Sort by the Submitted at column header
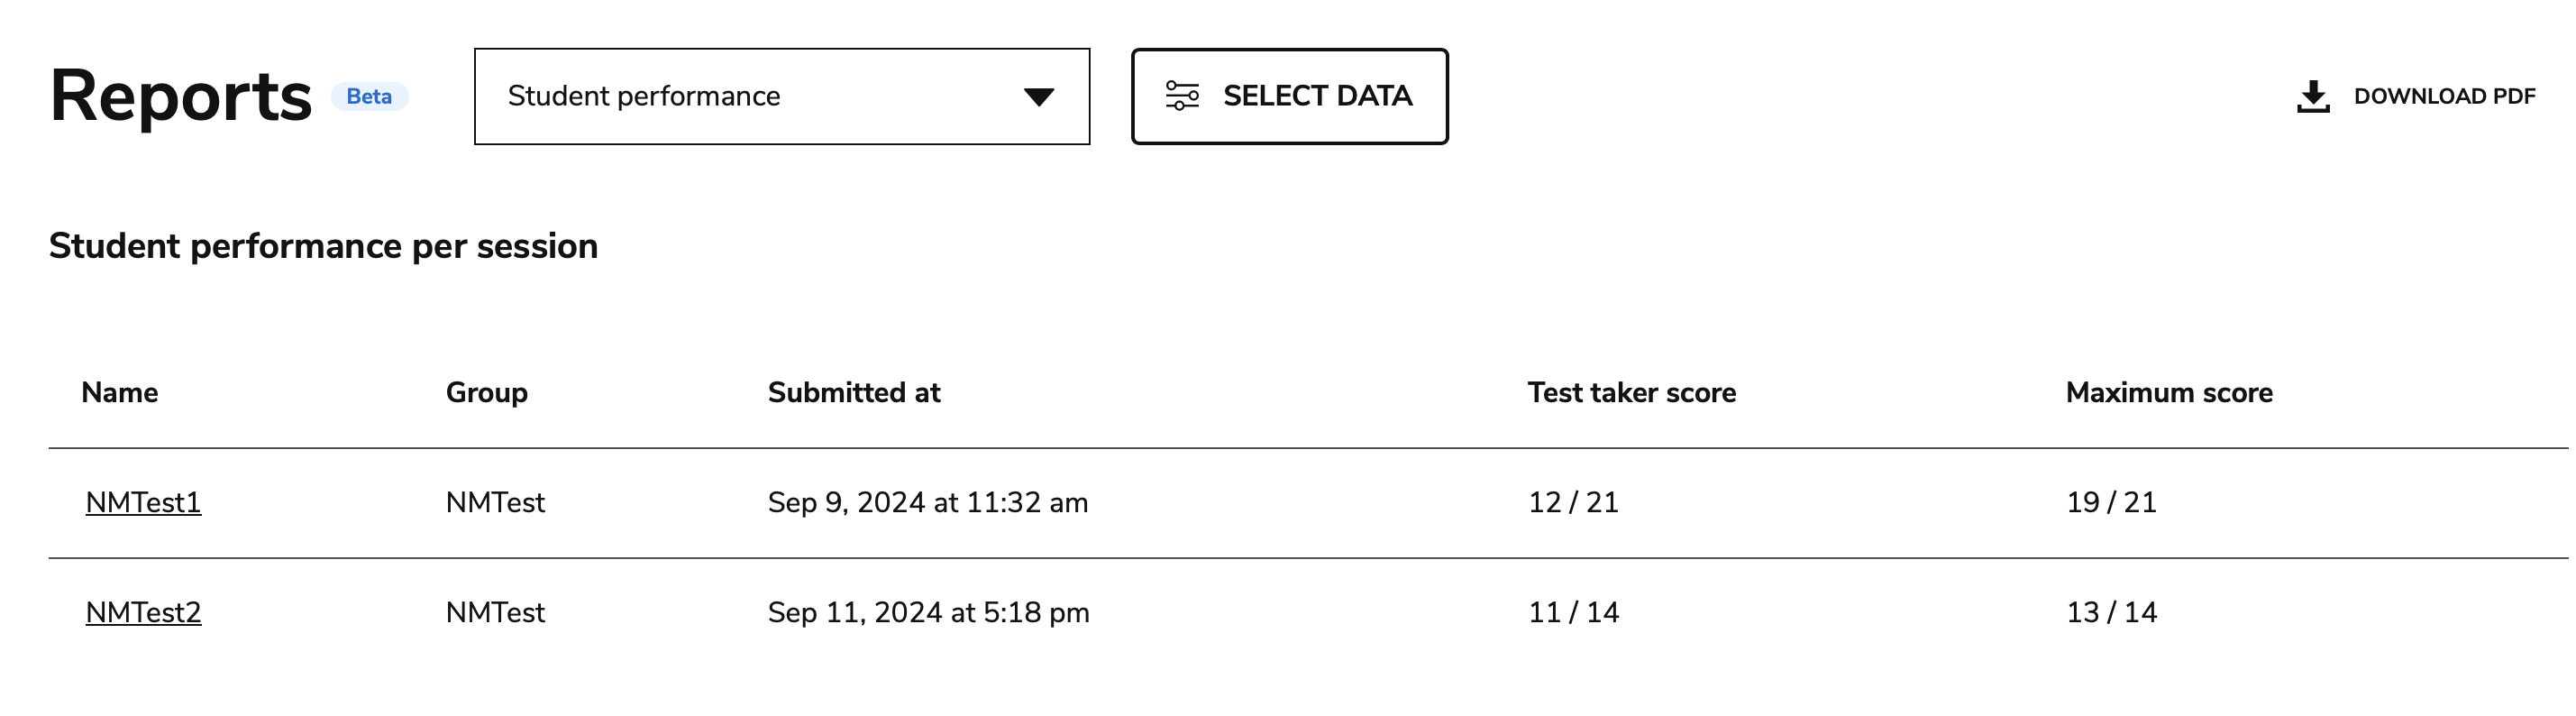 [x=853, y=392]
